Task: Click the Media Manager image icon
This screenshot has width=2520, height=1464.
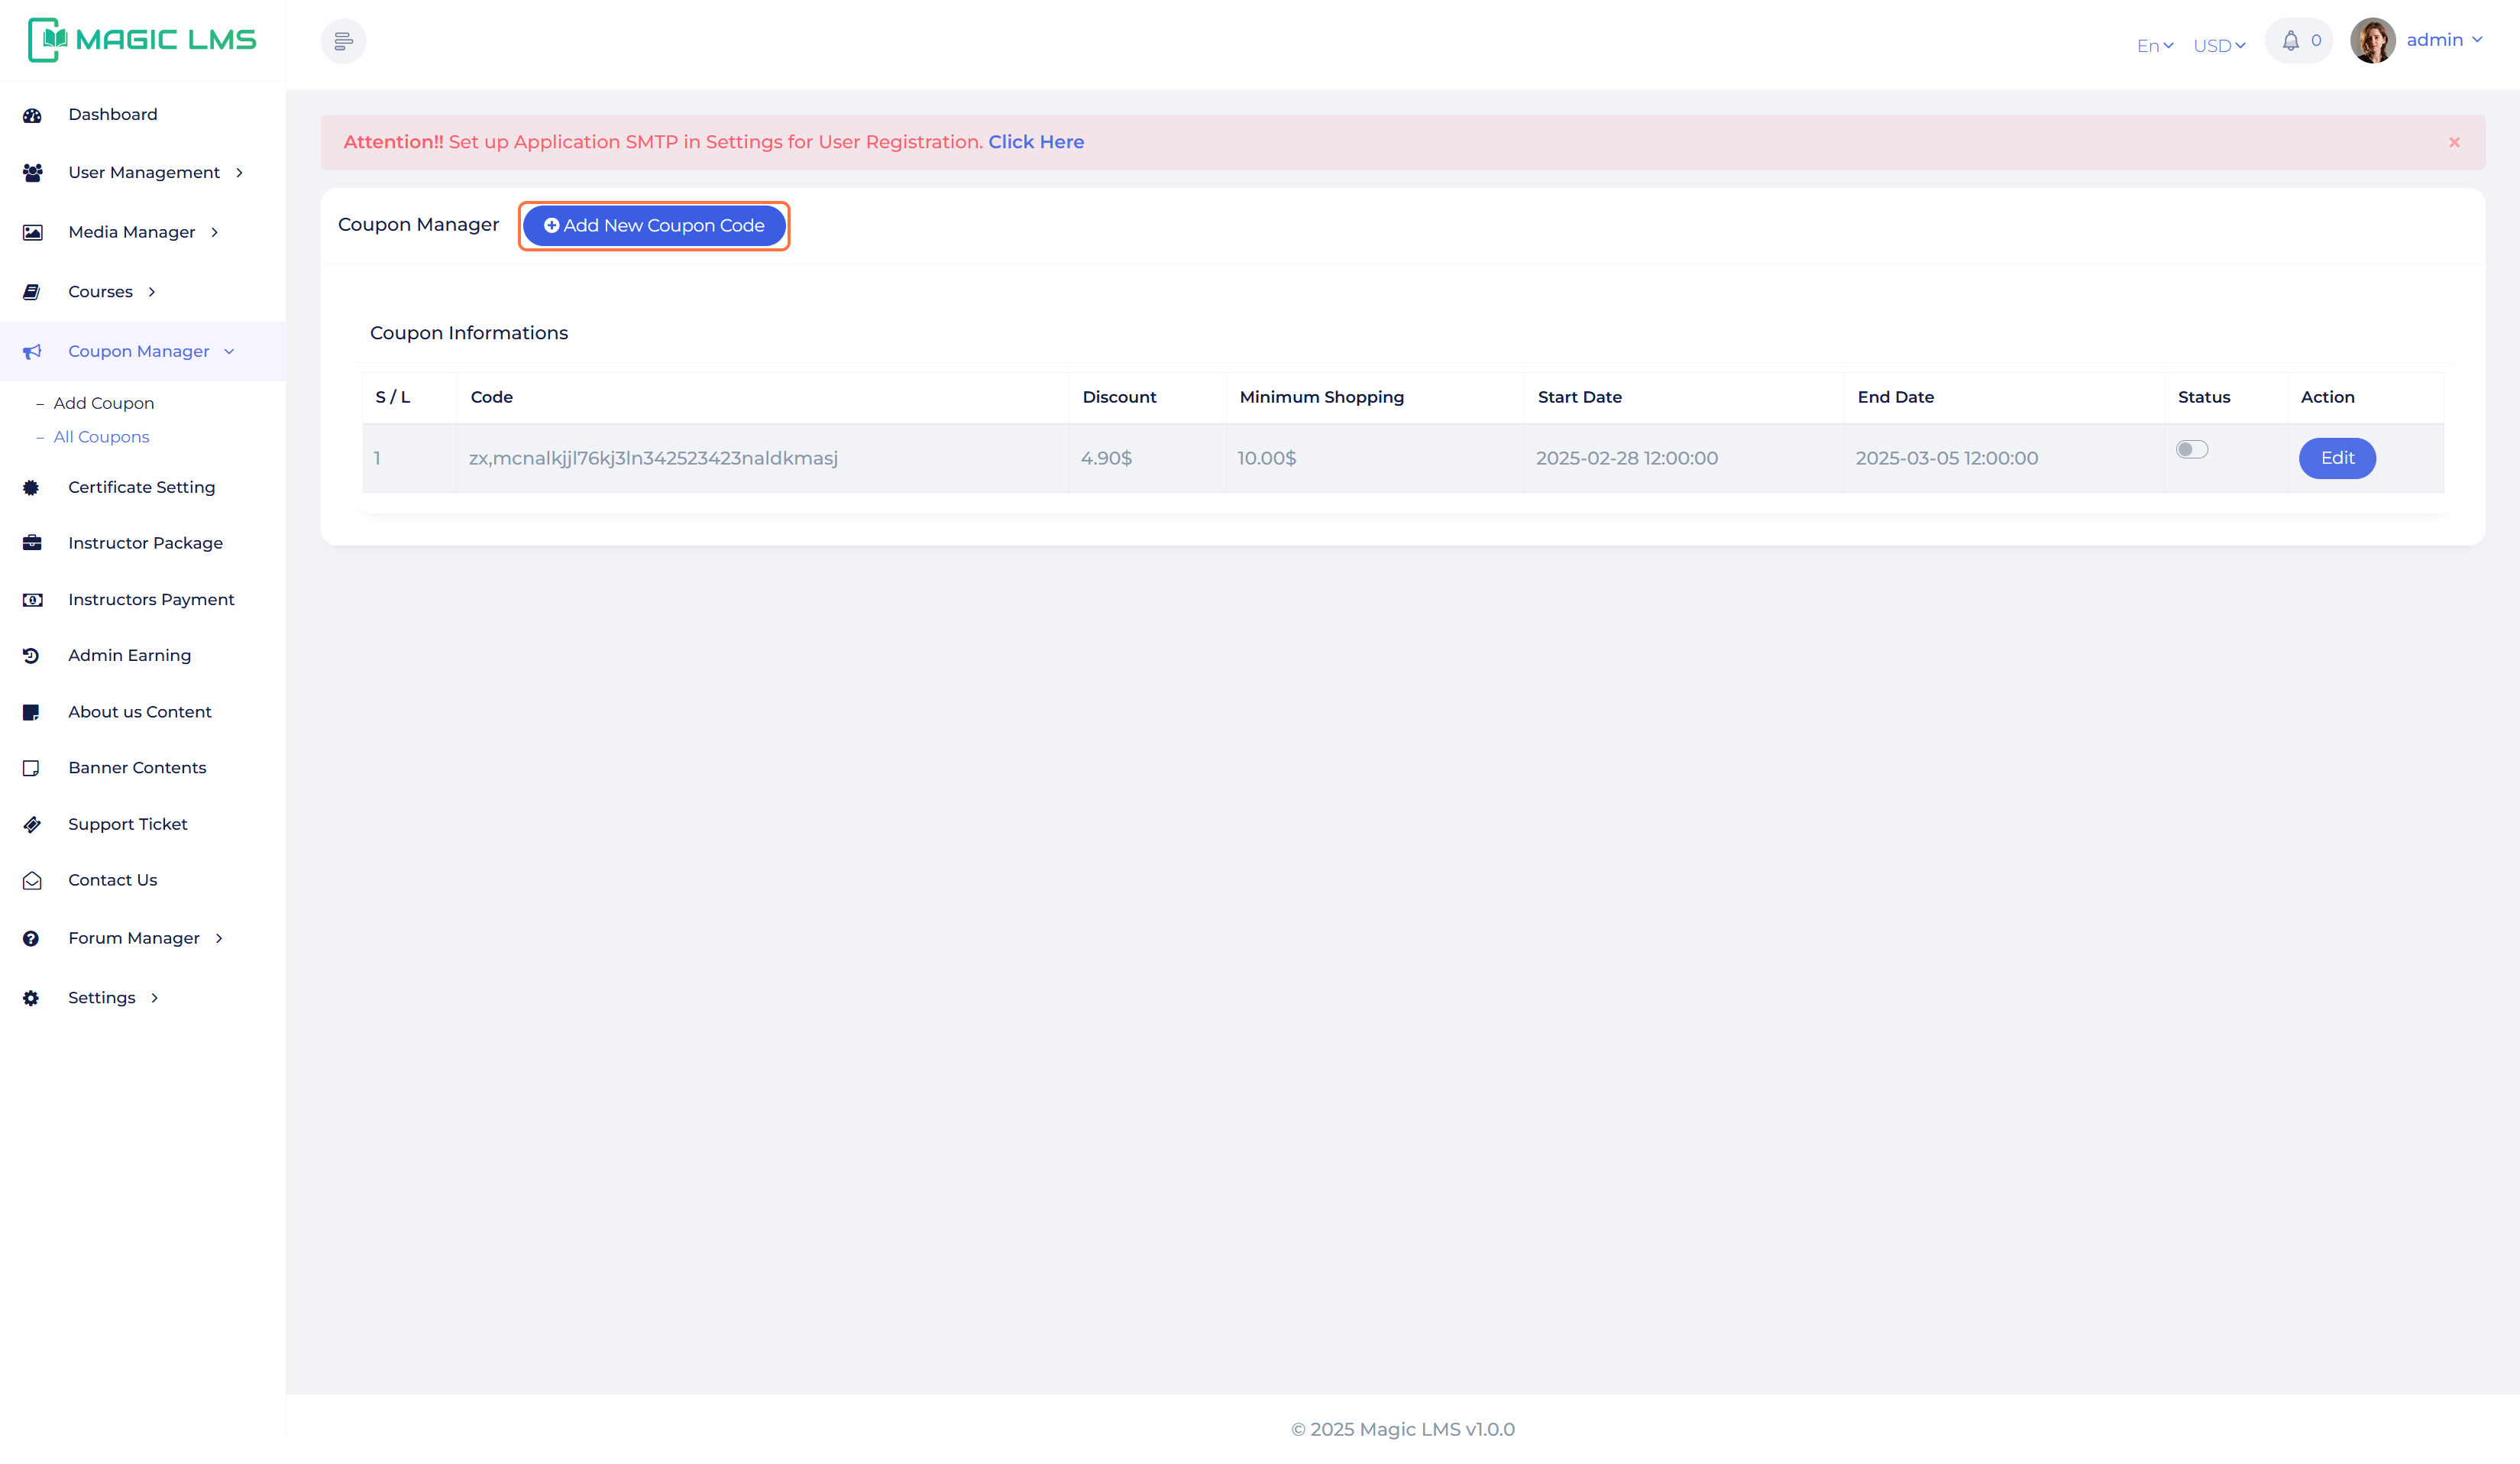Action: (32, 232)
